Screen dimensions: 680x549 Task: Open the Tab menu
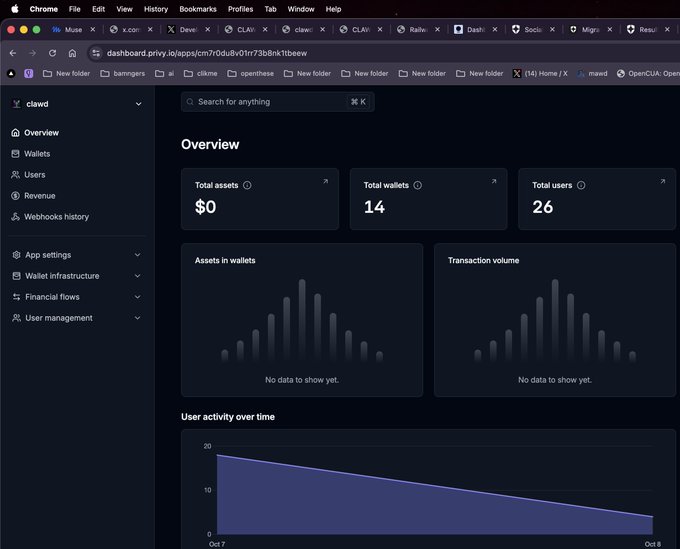(x=271, y=9)
